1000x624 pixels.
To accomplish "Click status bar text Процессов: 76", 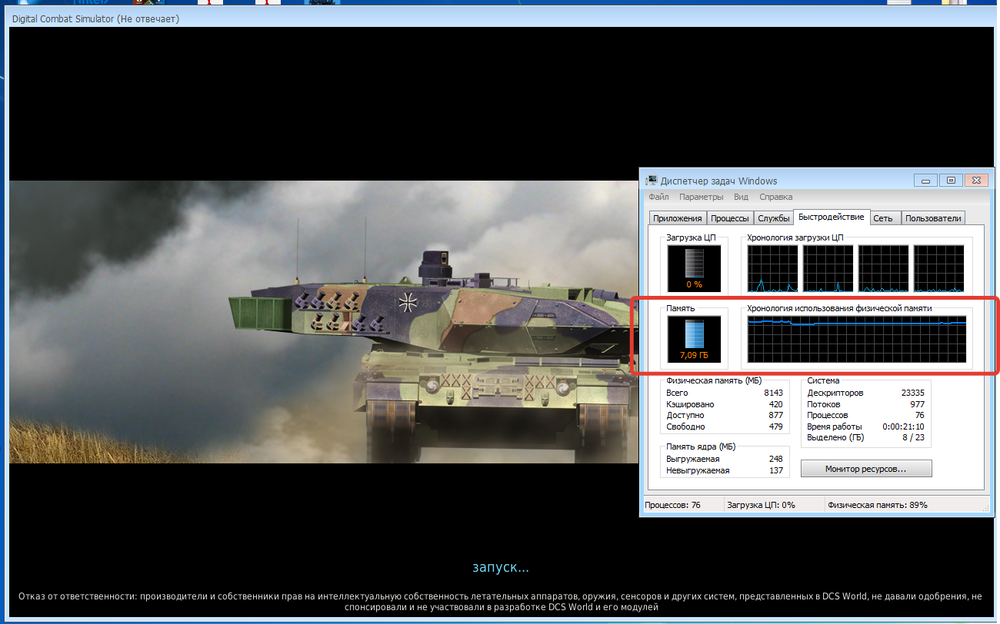I will tap(672, 505).
